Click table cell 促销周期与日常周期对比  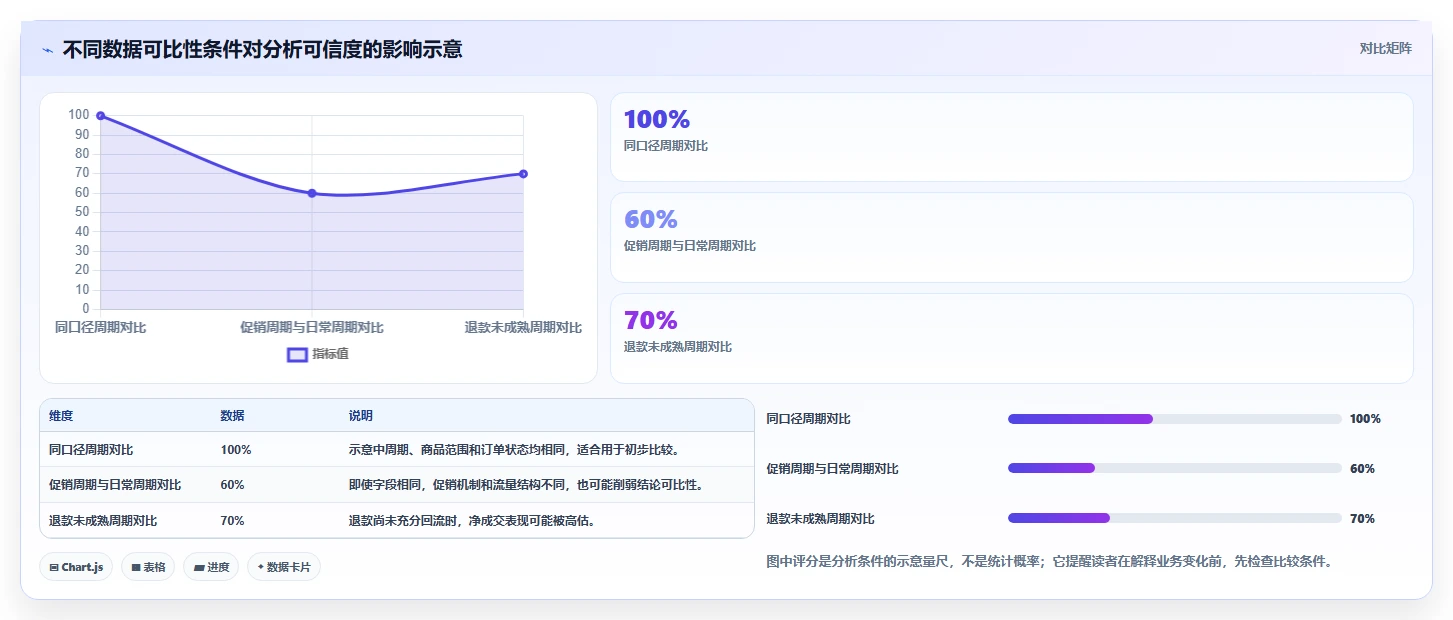115,485
